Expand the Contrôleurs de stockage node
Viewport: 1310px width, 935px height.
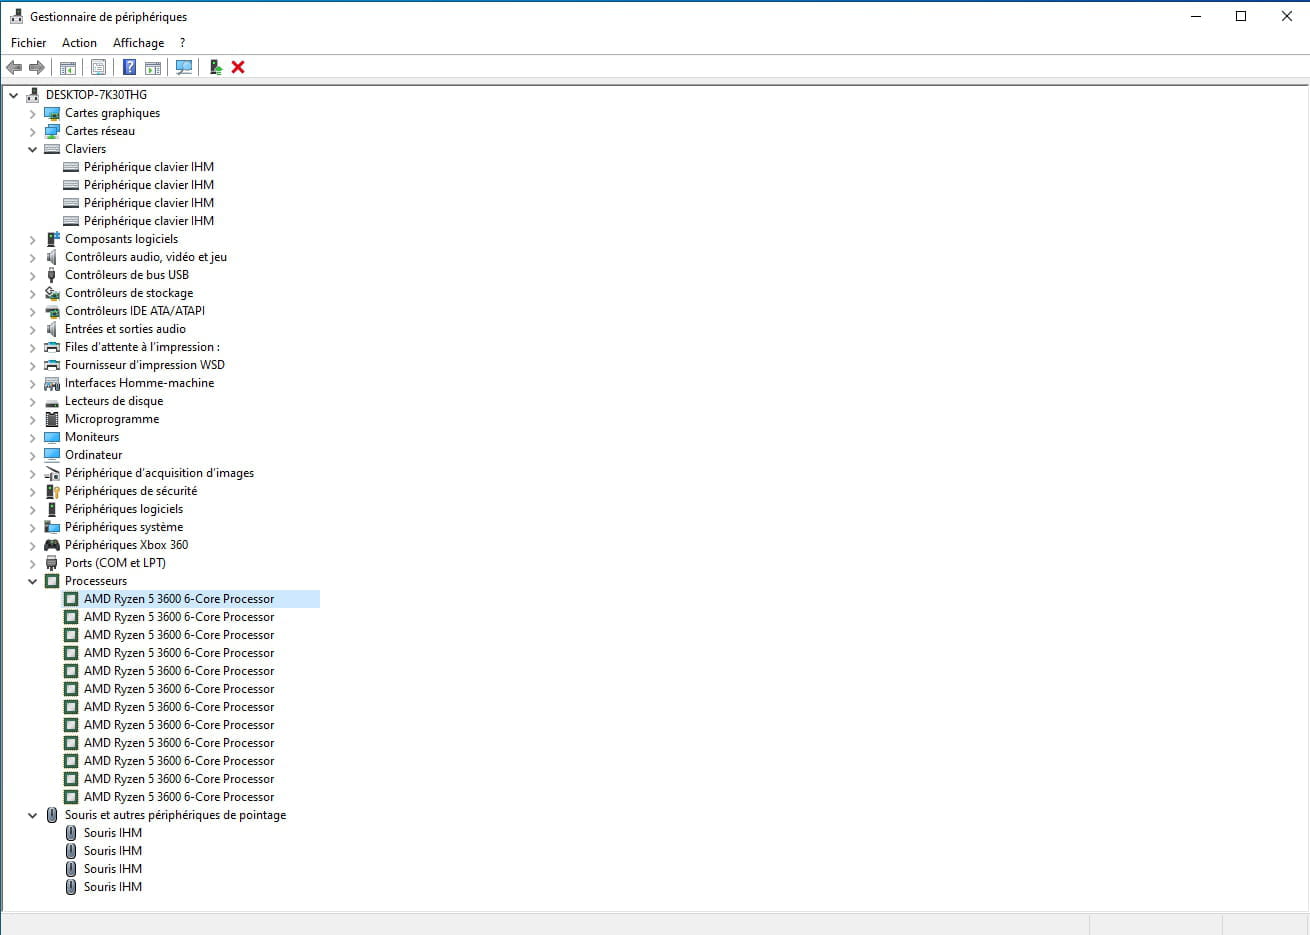32,293
